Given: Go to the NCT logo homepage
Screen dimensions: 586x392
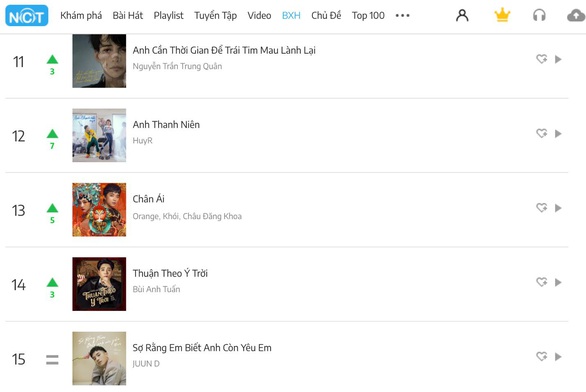Looking at the screenshot, I should 27,15.
